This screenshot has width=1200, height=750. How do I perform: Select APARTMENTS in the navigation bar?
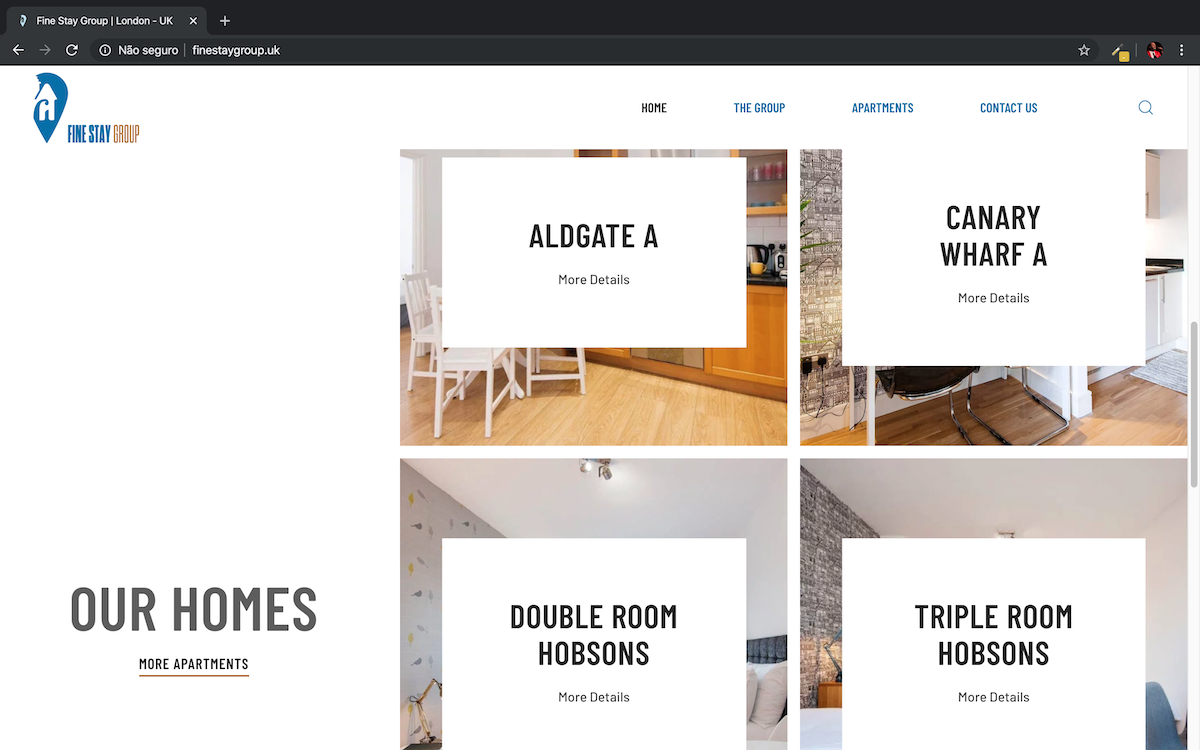pos(882,108)
